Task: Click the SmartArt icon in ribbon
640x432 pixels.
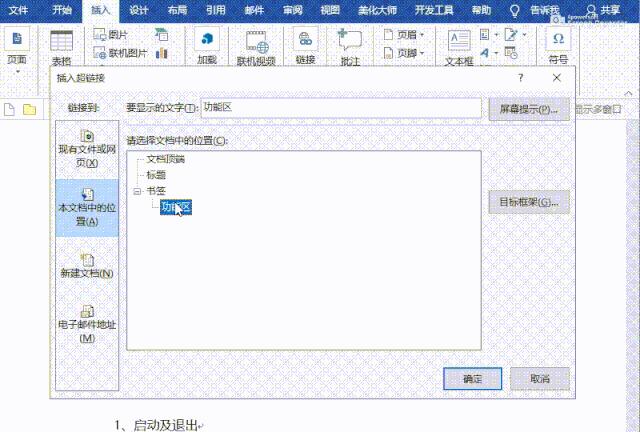Action: pos(162,35)
